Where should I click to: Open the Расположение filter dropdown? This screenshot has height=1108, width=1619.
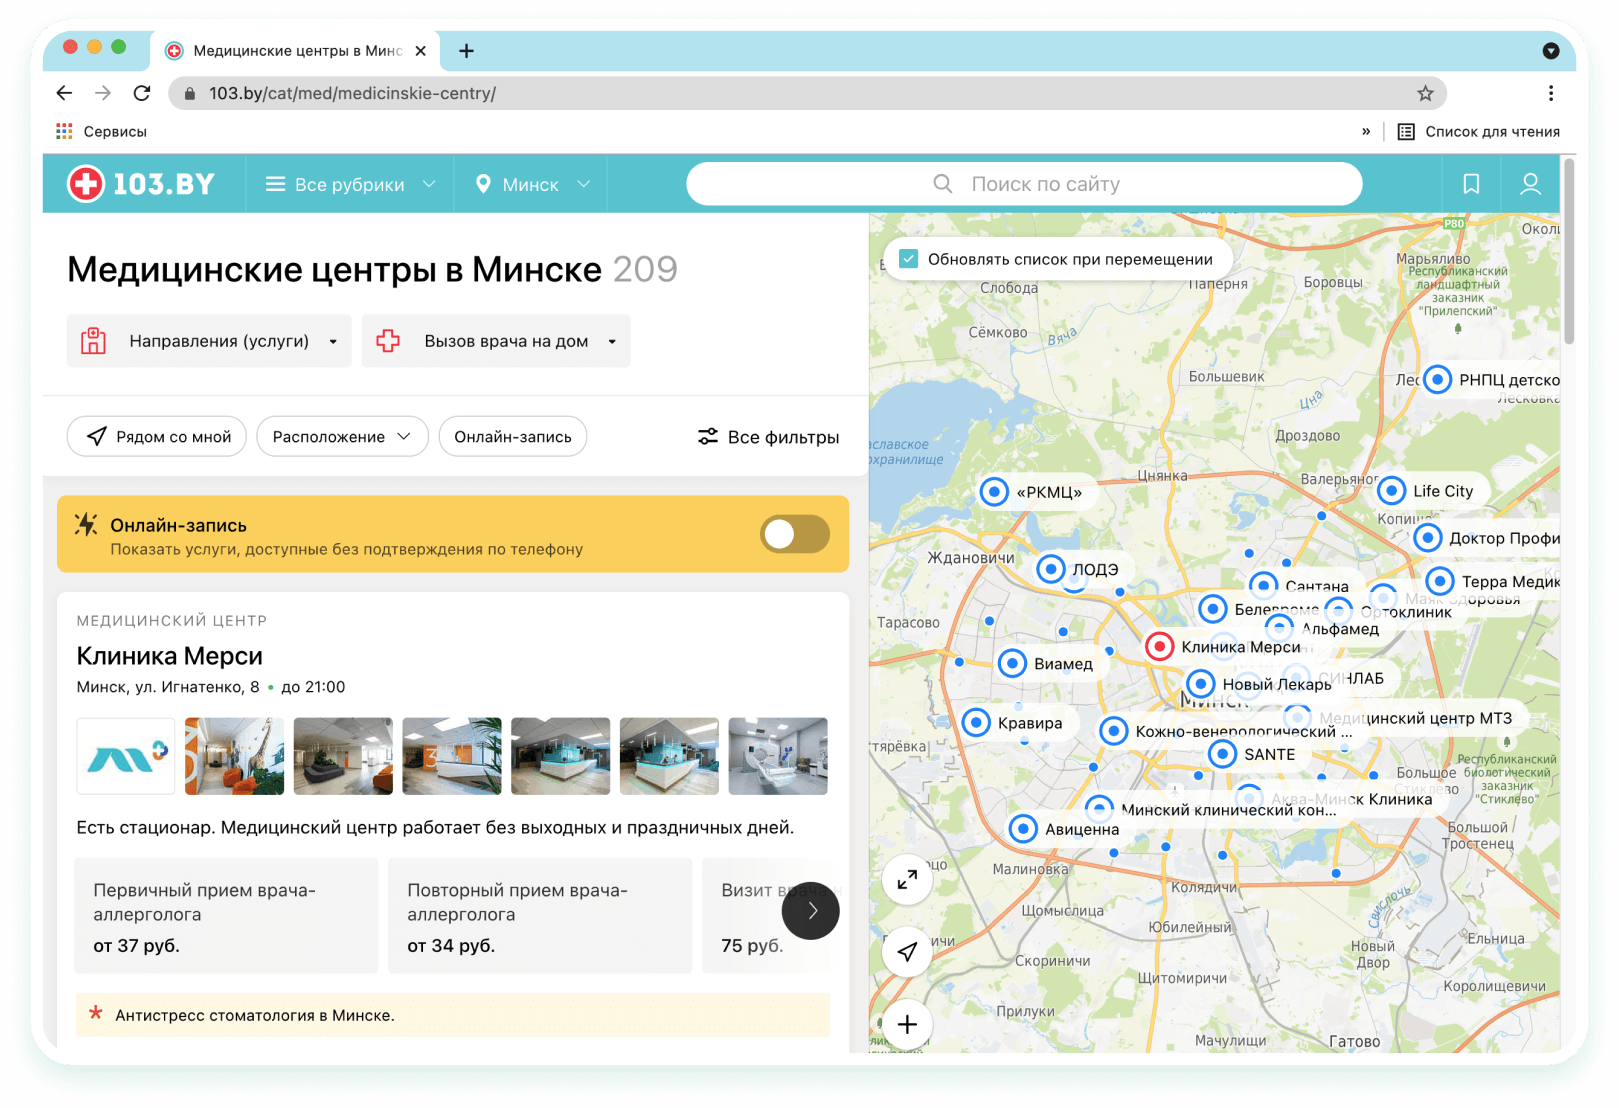[343, 437]
